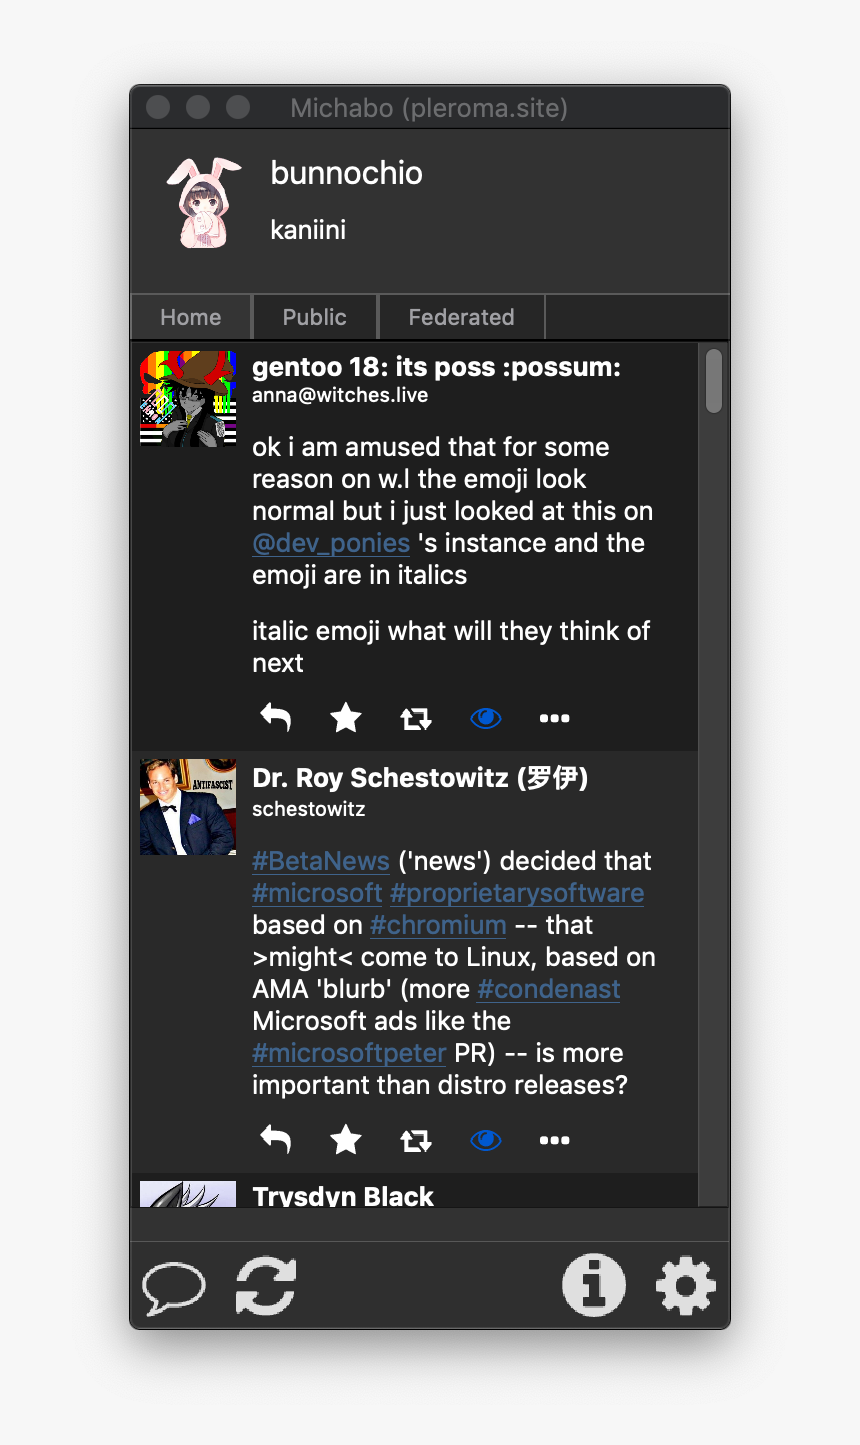Toggle visibility on gentoo 18's post
Screen dimensions: 860x1445
tap(485, 717)
